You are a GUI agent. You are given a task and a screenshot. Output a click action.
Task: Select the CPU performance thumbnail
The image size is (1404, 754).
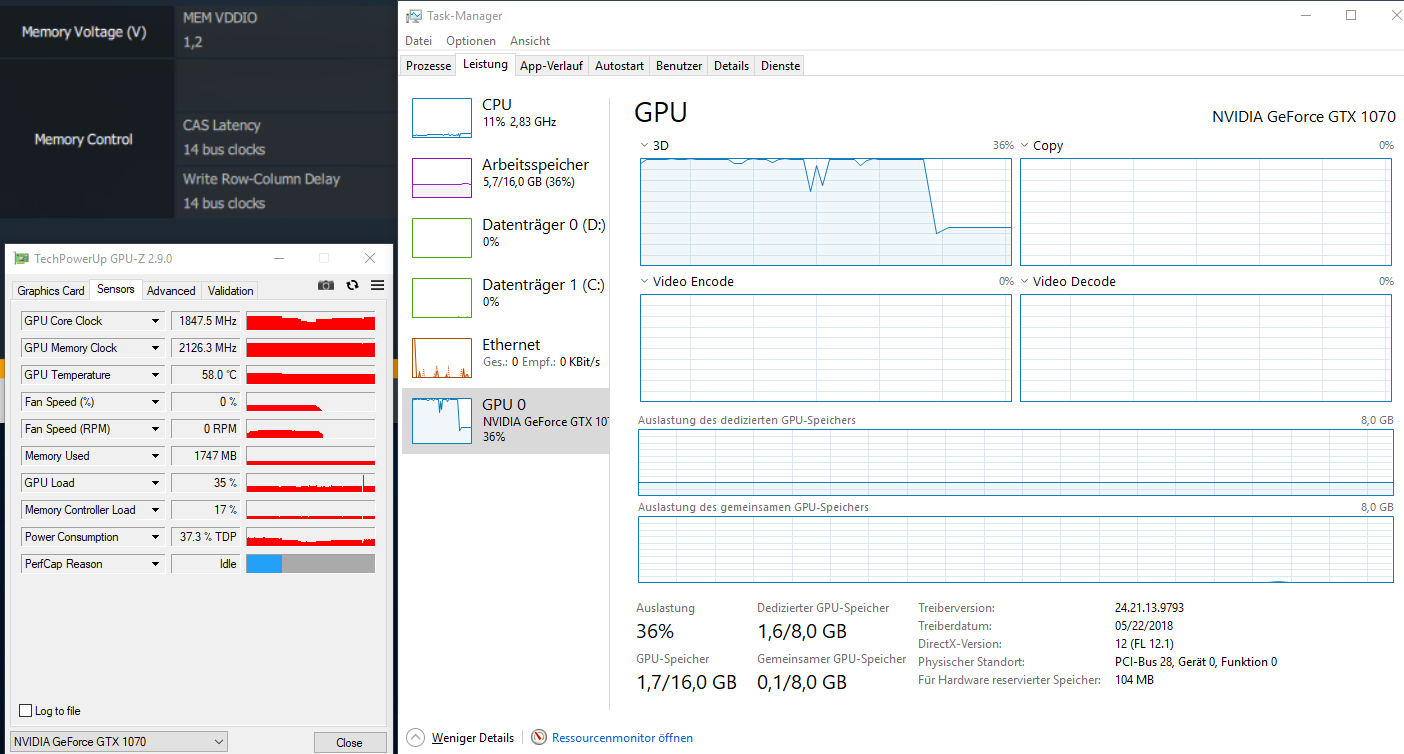[x=442, y=118]
